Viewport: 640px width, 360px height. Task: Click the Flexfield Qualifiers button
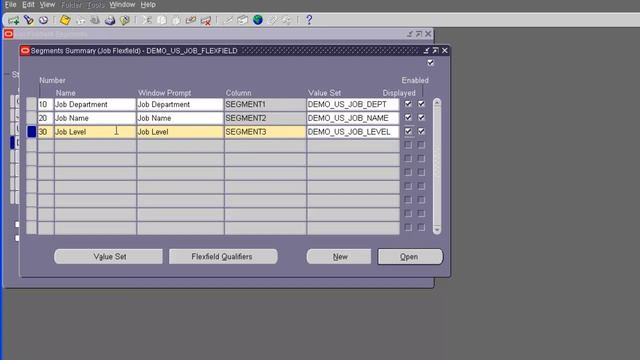coord(223,256)
